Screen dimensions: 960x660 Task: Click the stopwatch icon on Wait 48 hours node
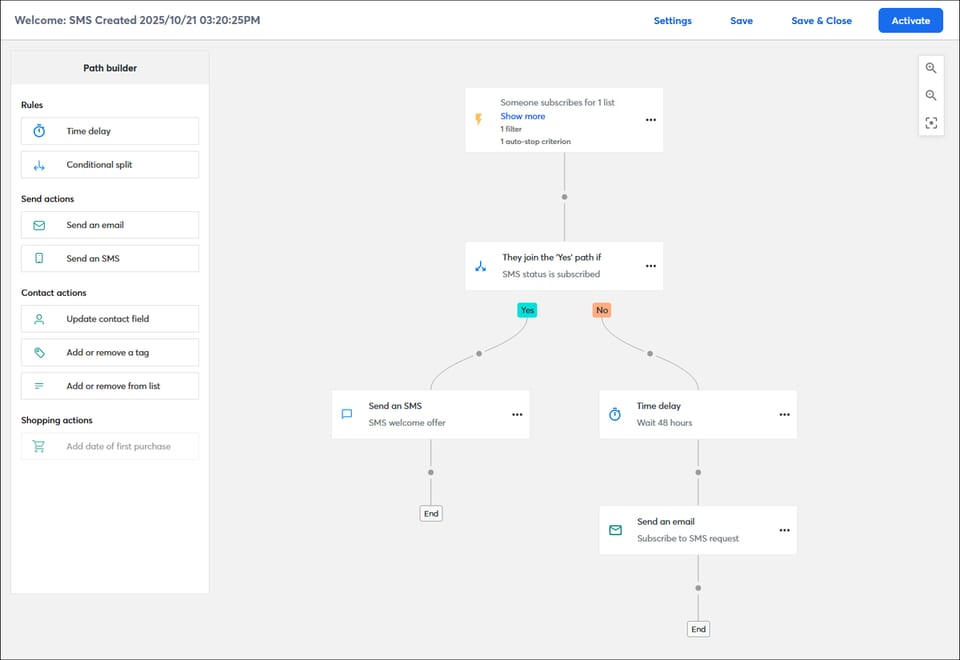[615, 414]
